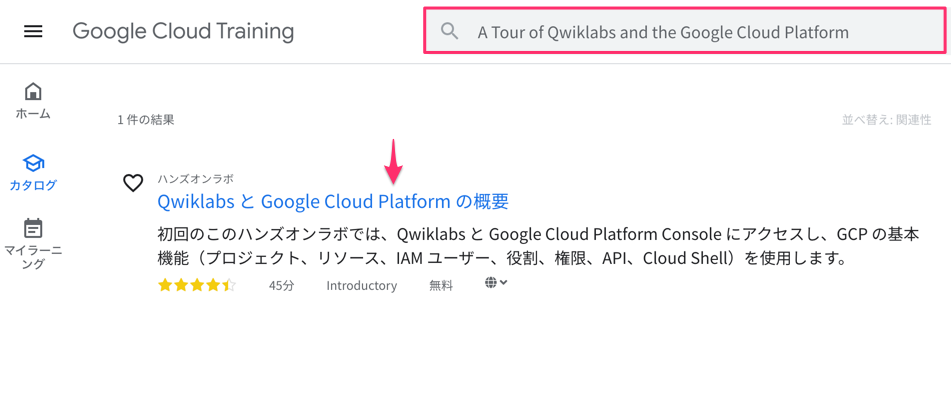Image resolution: width=951 pixels, height=393 pixels.
Task: Go to ホーム in the sidebar
Action: [33, 113]
